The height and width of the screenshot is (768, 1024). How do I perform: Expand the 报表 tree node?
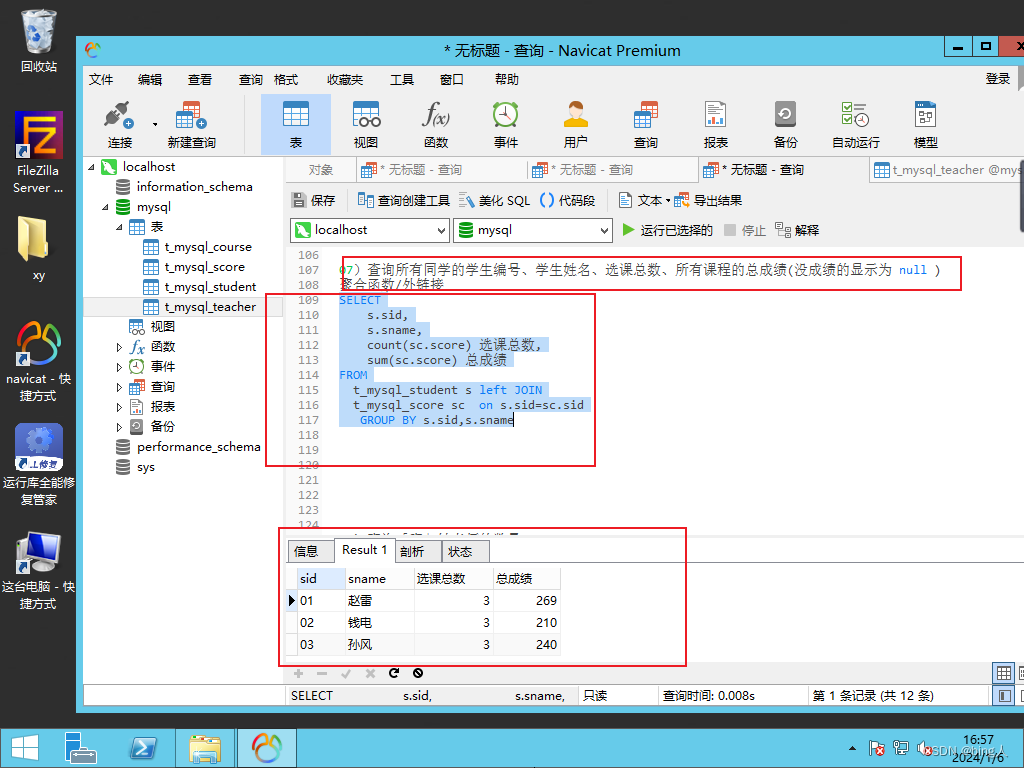coord(119,408)
